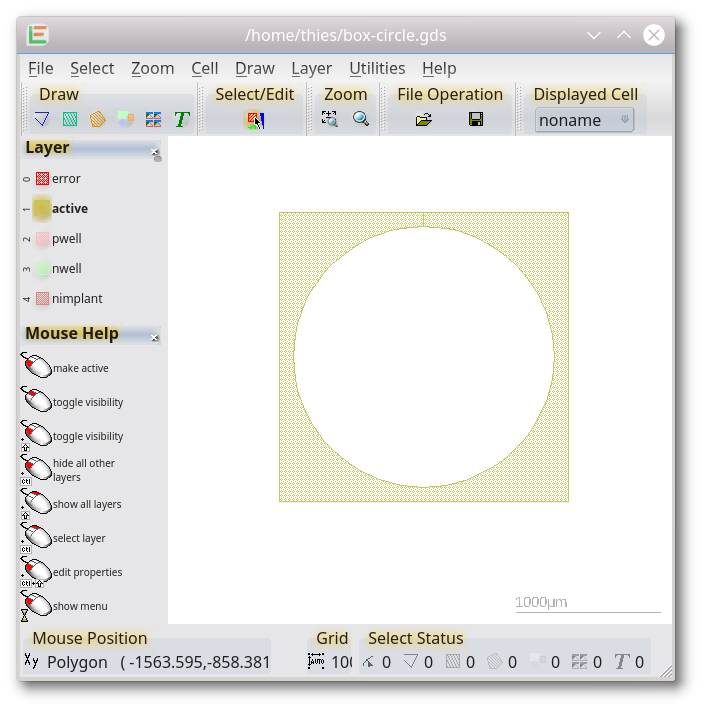704x710 pixels.
Task: Click the edit properties mouse icon
Action: click(x=36, y=571)
